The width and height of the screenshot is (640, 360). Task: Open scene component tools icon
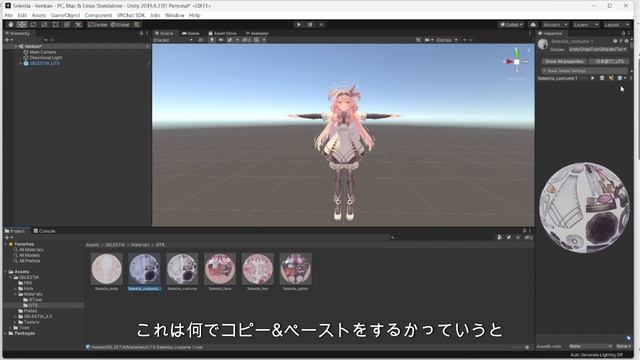(418, 40)
